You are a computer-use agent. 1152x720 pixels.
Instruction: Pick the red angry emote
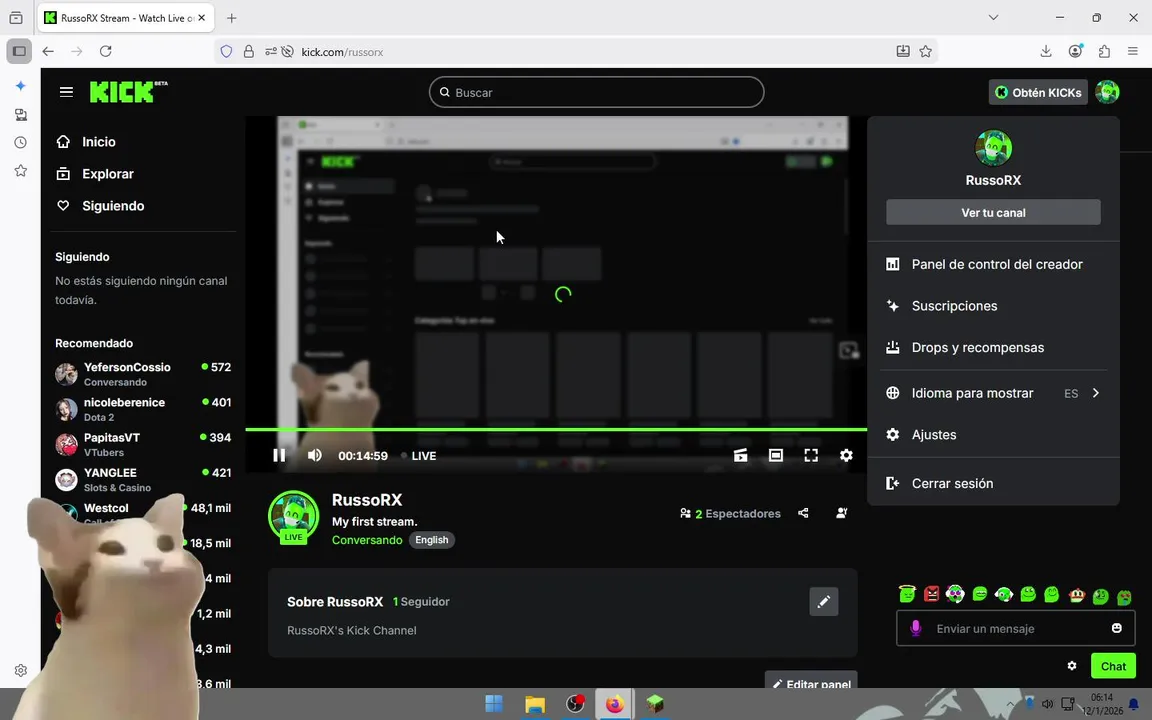click(932, 594)
